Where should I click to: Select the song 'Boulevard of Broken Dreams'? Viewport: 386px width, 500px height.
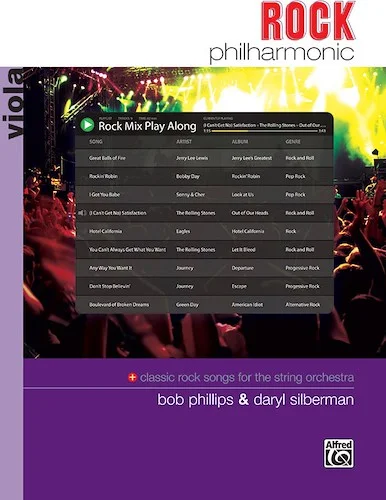click(119, 304)
